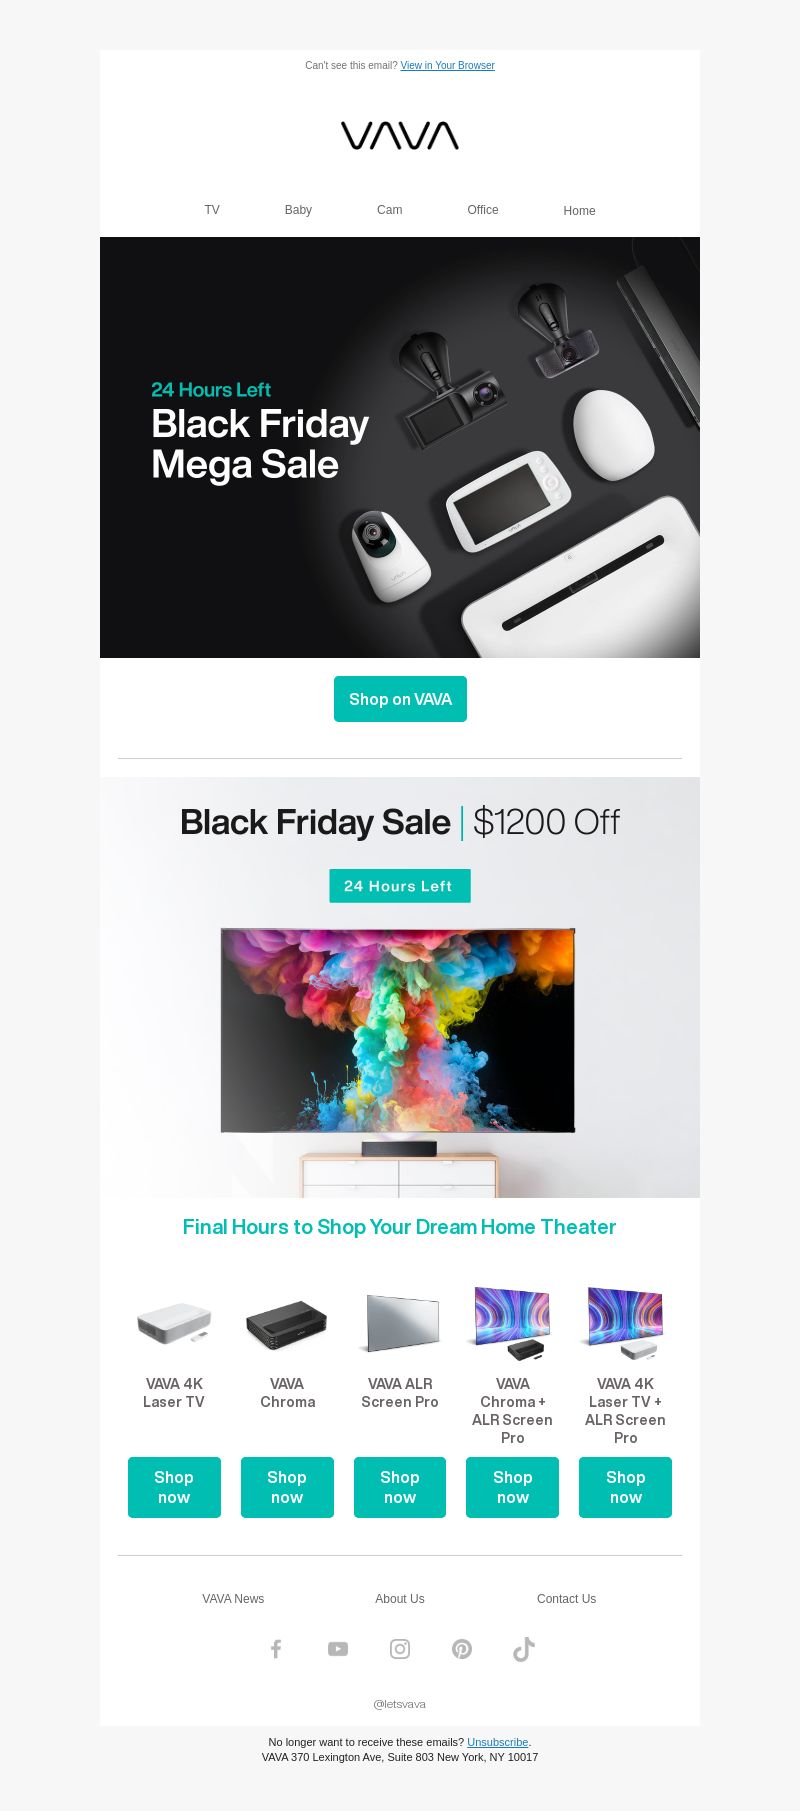The height and width of the screenshot is (1811, 800).
Task: Open the Facebook social icon
Action: tap(276, 1649)
